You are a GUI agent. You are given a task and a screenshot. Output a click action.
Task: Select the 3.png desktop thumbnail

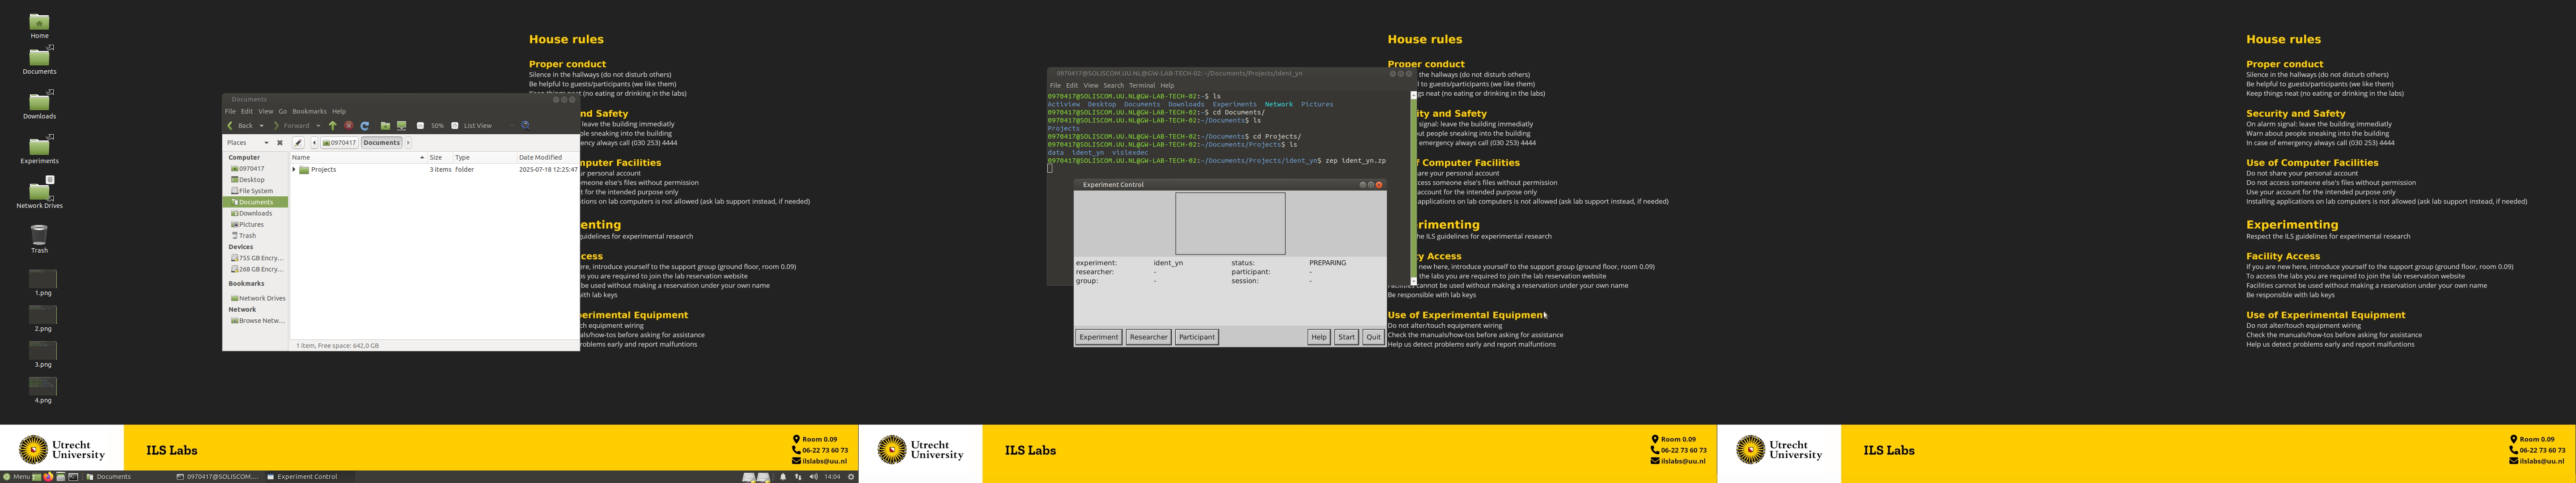[x=43, y=354]
